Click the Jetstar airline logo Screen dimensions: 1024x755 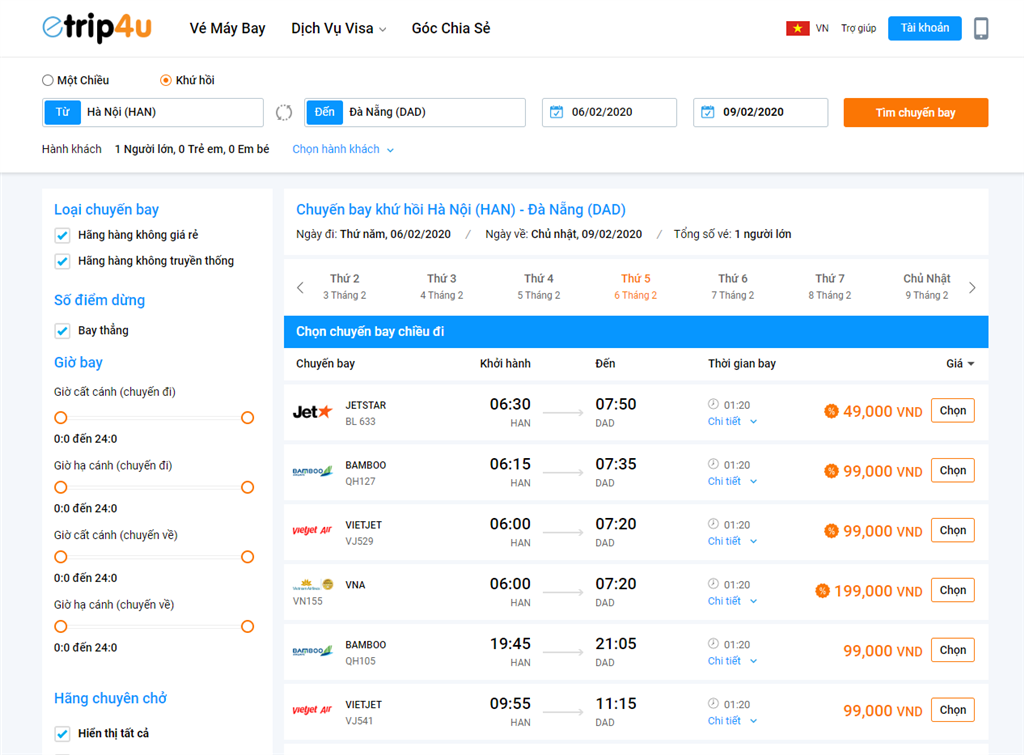pyautogui.click(x=312, y=412)
